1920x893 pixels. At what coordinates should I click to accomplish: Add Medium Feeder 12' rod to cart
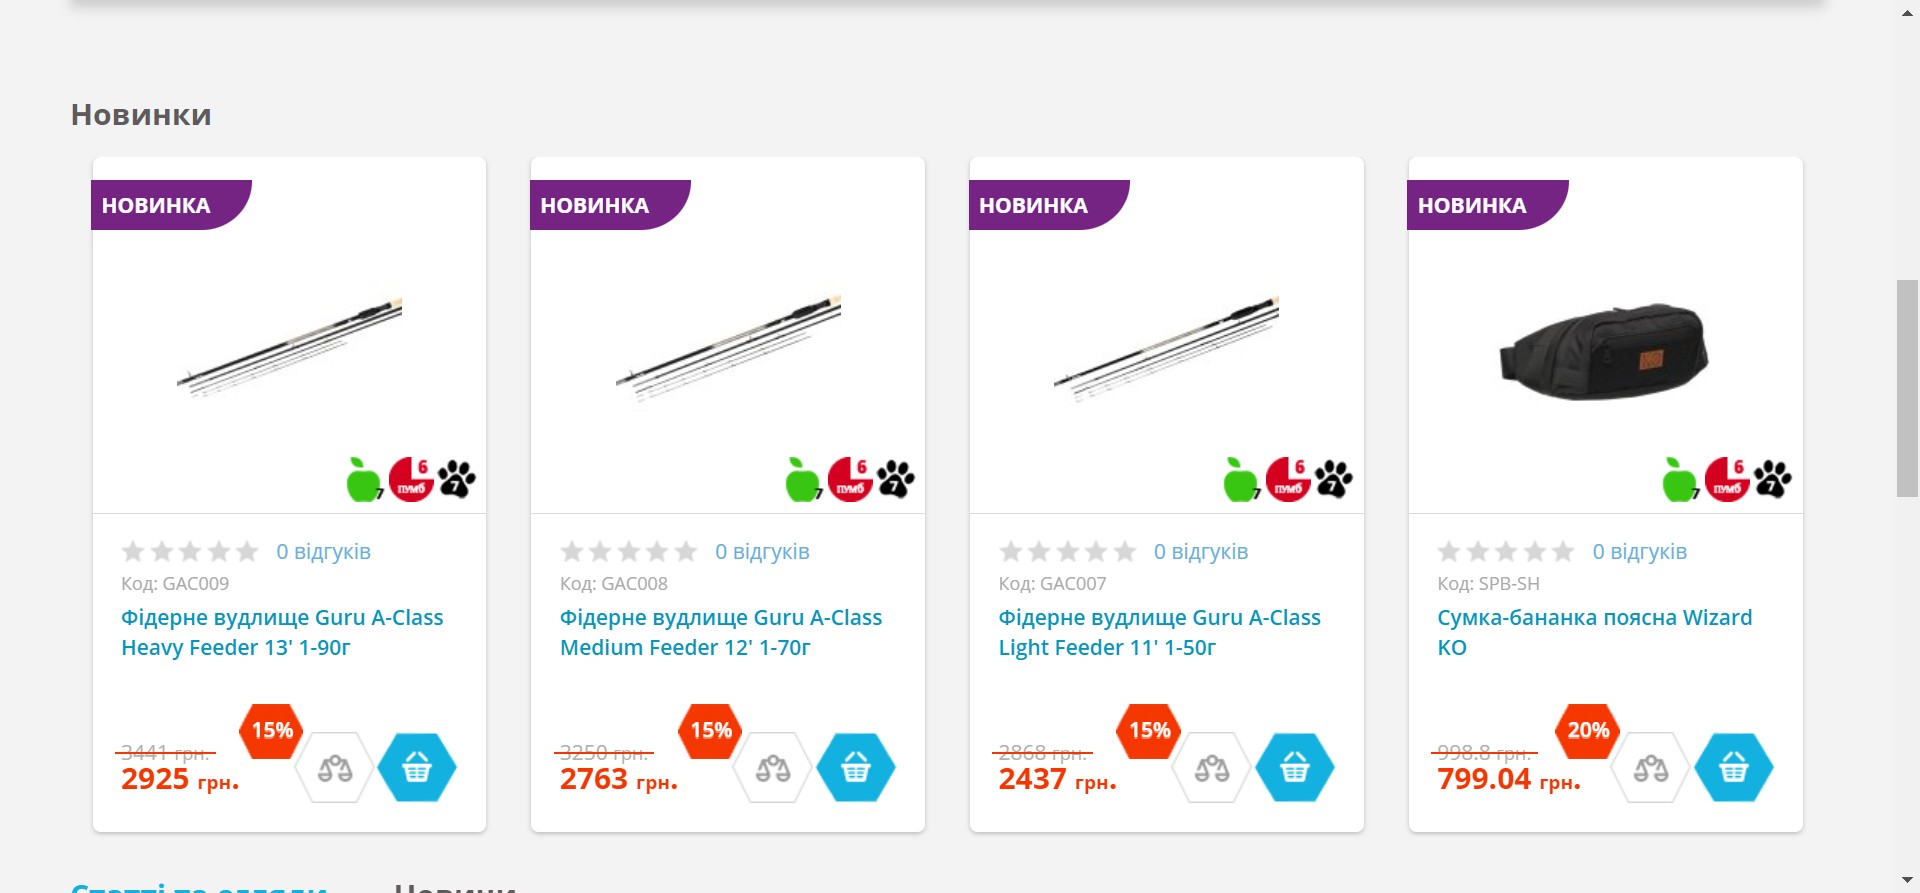[x=856, y=768]
